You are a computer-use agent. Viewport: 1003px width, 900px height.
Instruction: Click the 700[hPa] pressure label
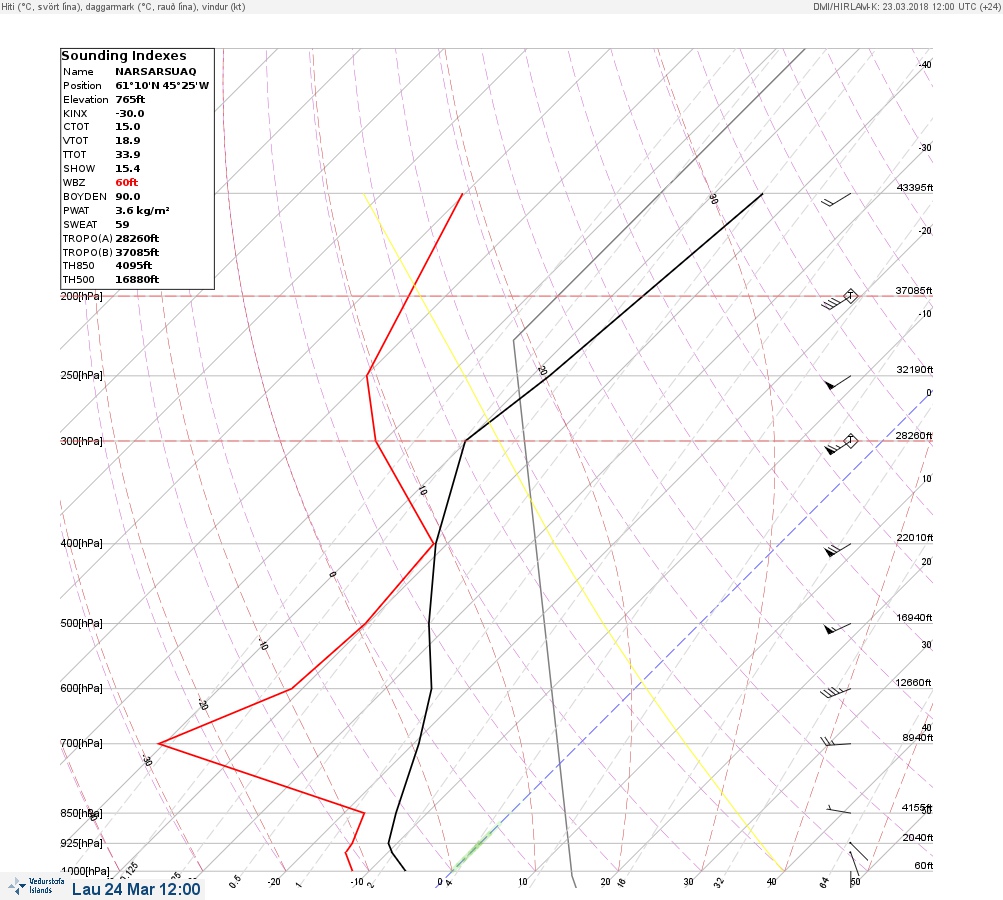81,743
